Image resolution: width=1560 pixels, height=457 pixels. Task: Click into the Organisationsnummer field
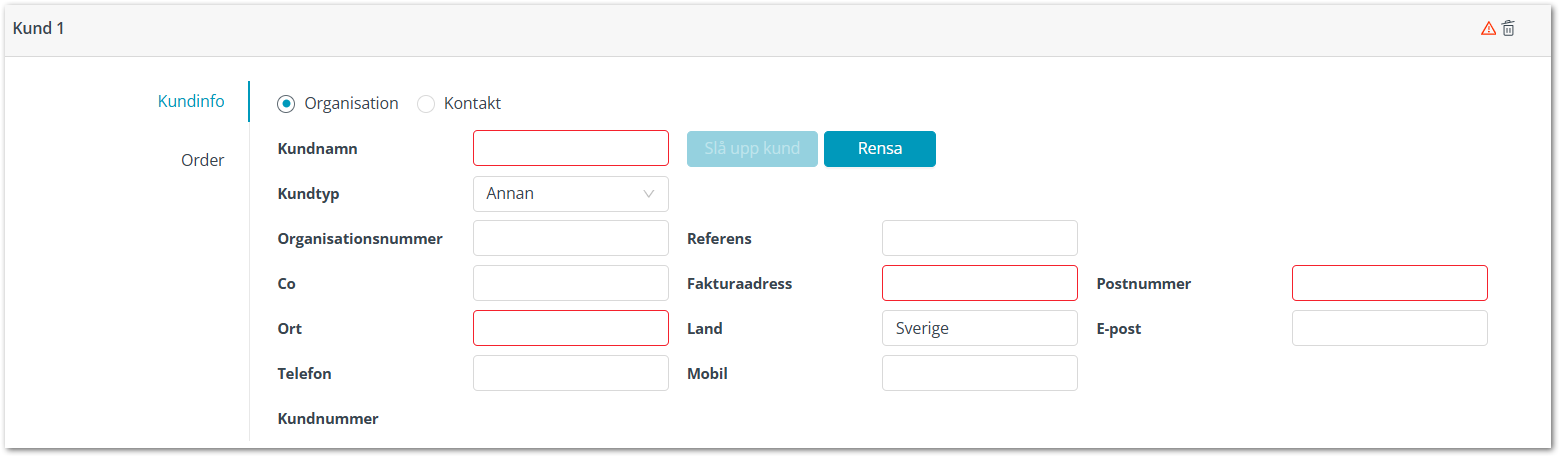571,238
